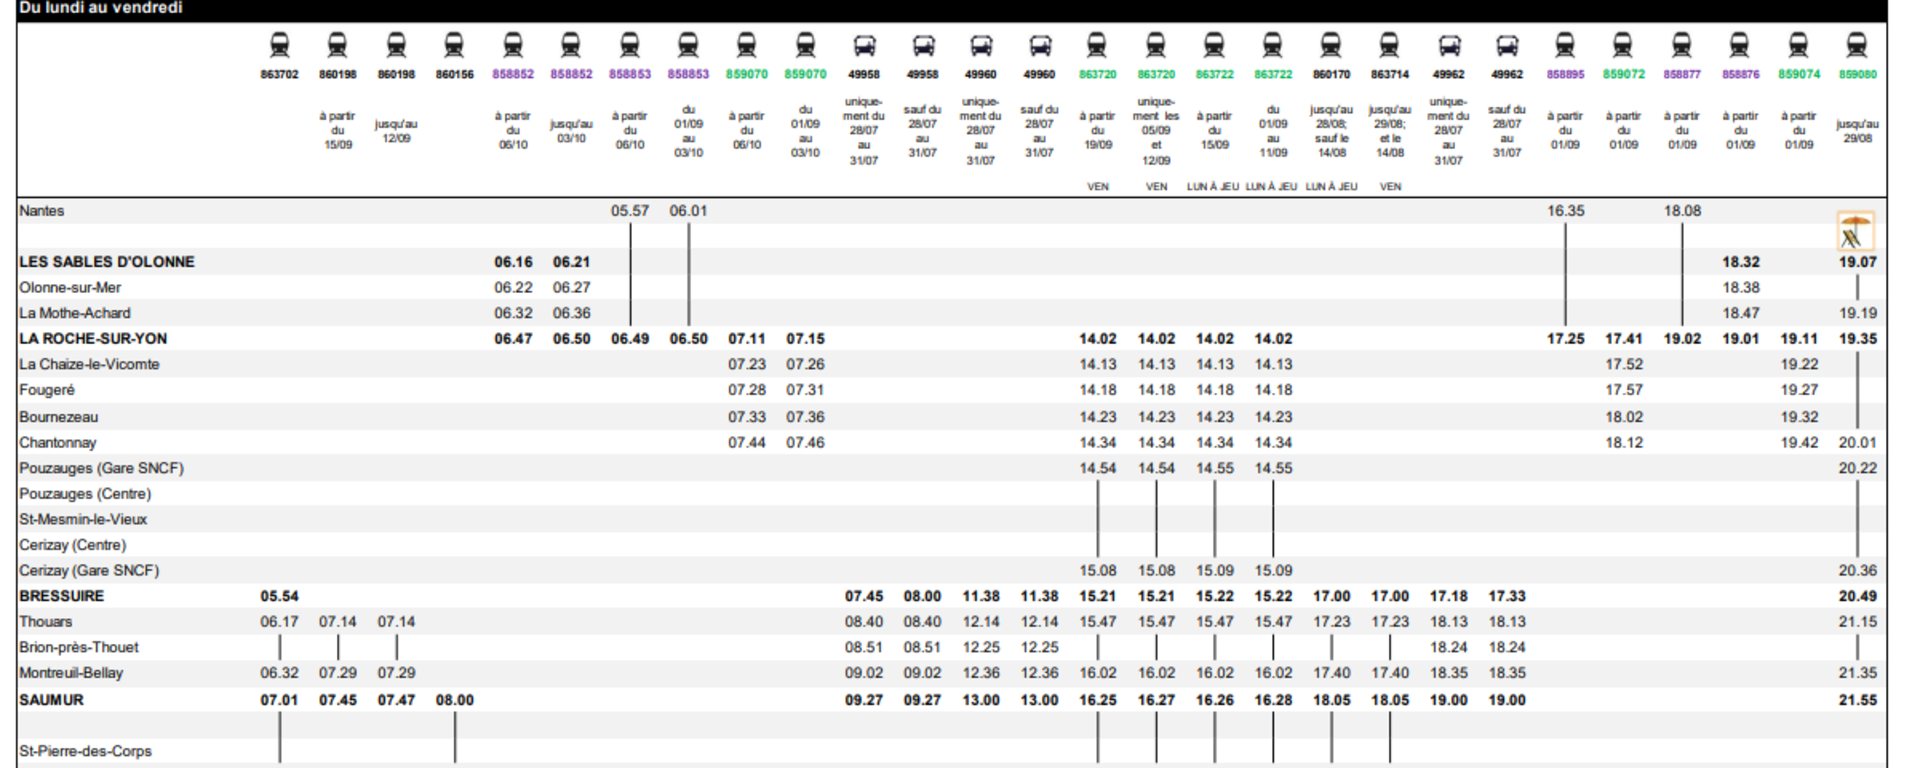Click the 20.22 Pouzauges Gare SNCF time

click(1857, 468)
